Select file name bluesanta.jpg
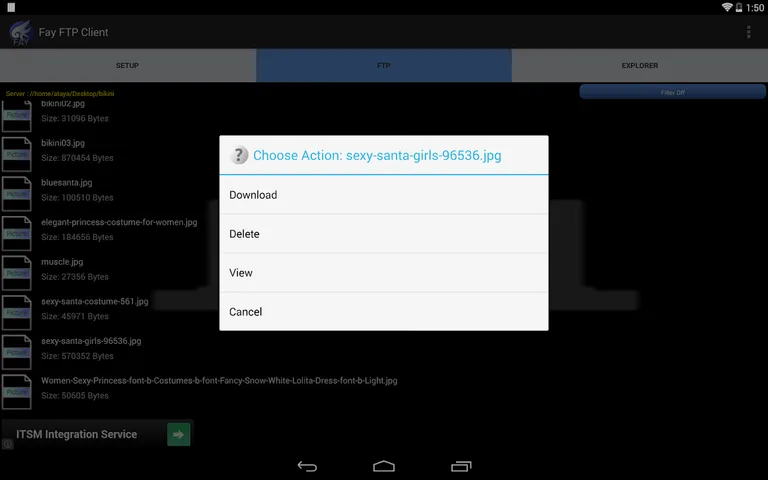The width and height of the screenshot is (768, 480). [67, 183]
